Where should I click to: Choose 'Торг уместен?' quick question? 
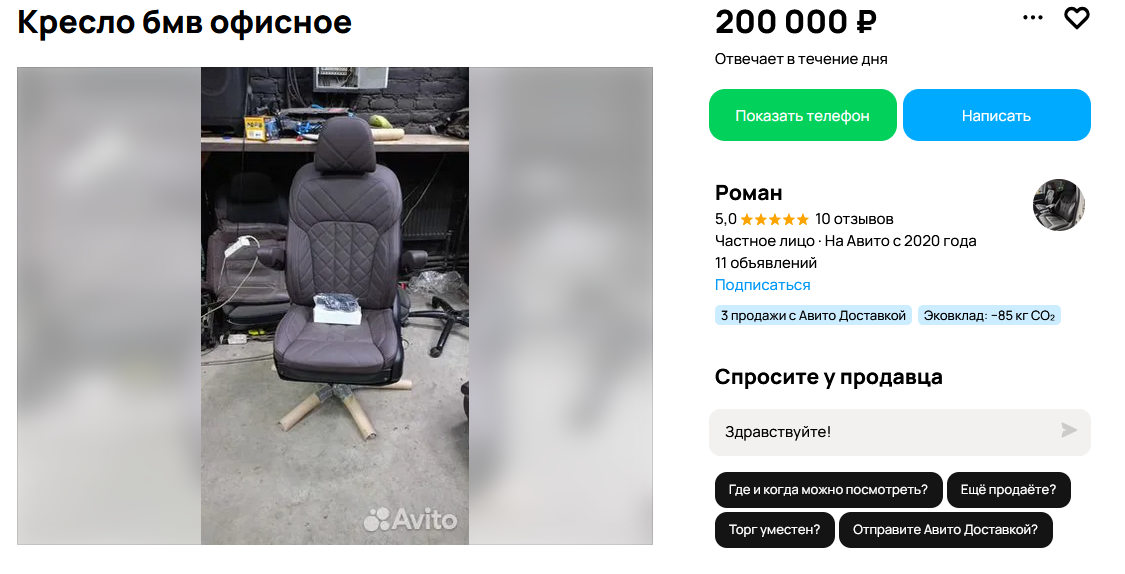click(774, 530)
